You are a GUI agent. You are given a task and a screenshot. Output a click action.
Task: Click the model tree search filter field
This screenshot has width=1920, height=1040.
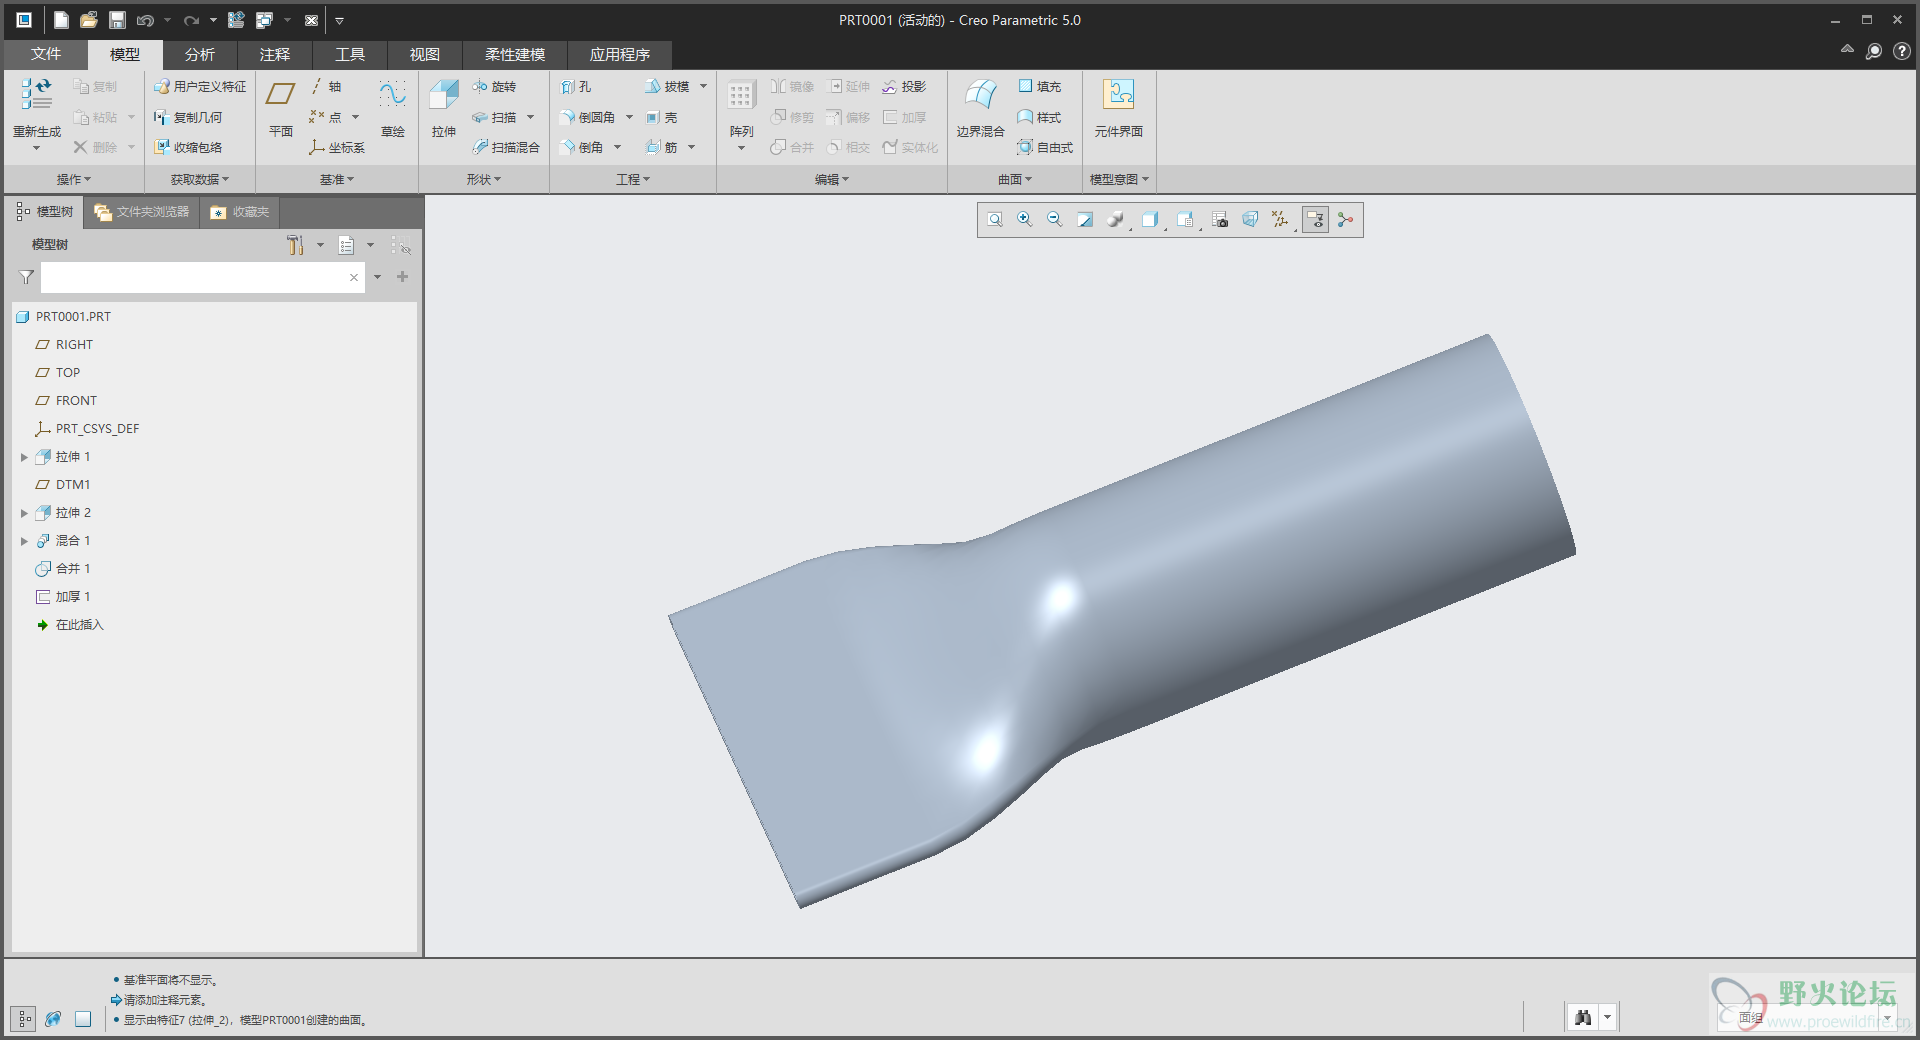203,277
